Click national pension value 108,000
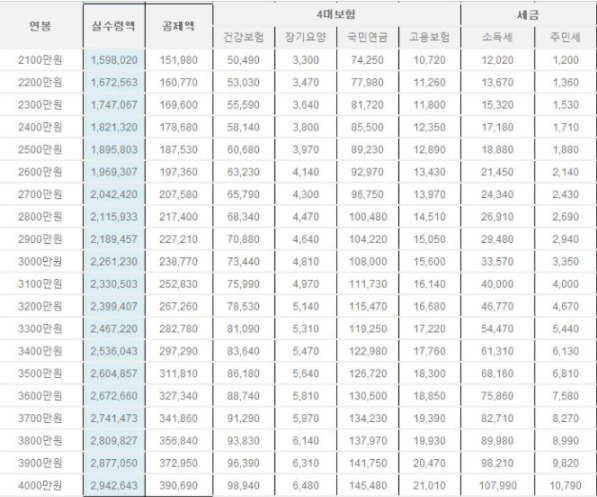 tap(368, 261)
